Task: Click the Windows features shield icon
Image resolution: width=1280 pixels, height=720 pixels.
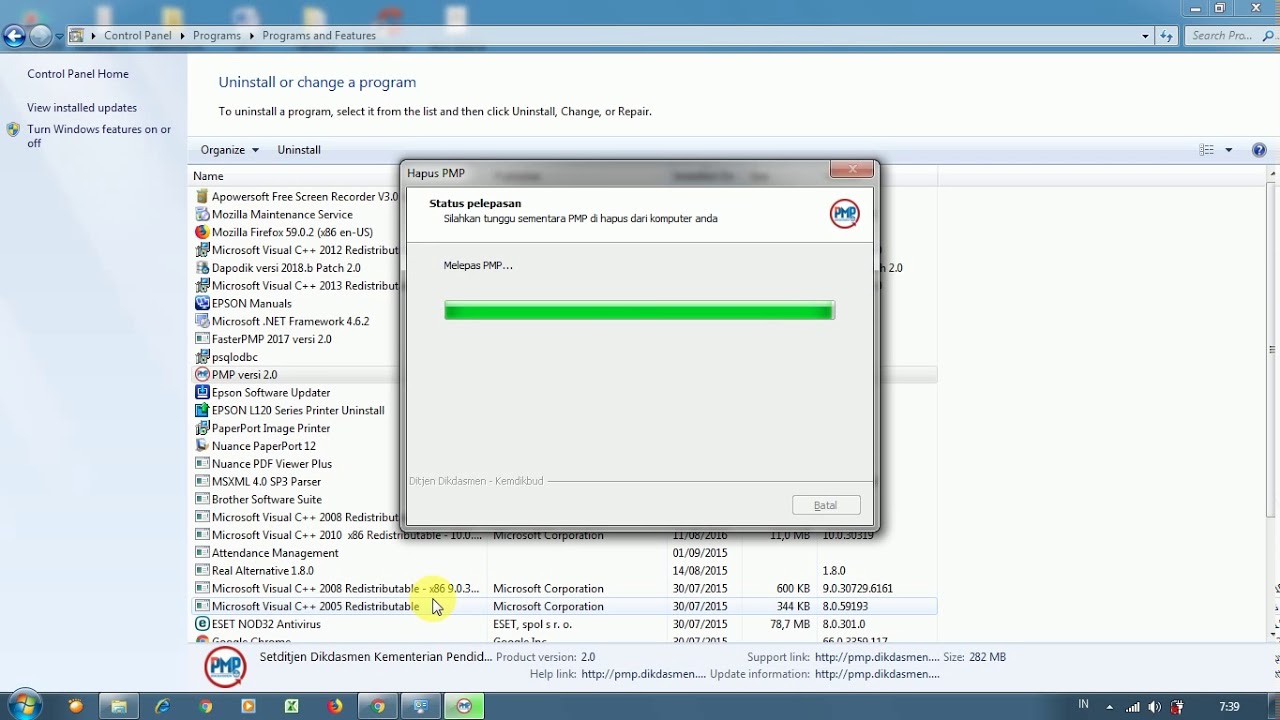Action: point(13,129)
